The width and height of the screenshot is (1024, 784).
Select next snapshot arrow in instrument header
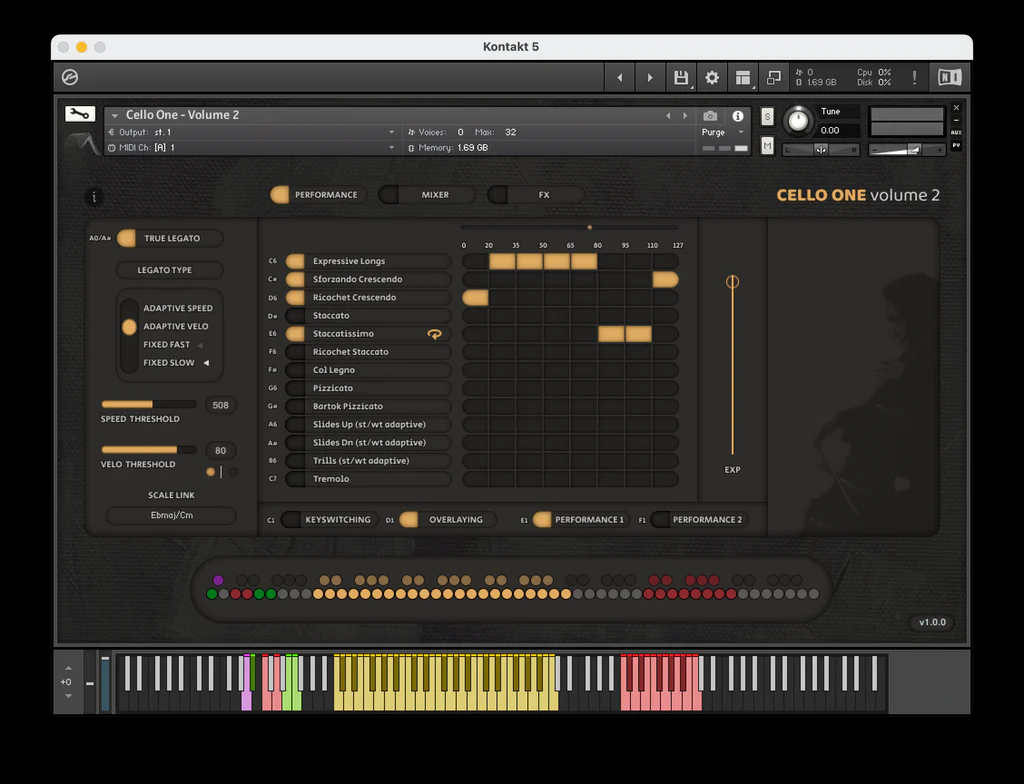(x=685, y=116)
